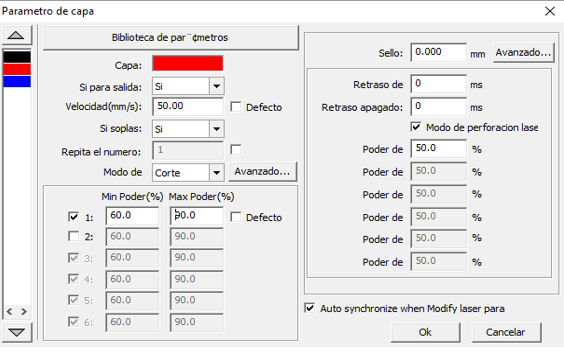Screen dimensions: 564x361
Task: Select the blue layer swatch
Action: tap(17, 81)
